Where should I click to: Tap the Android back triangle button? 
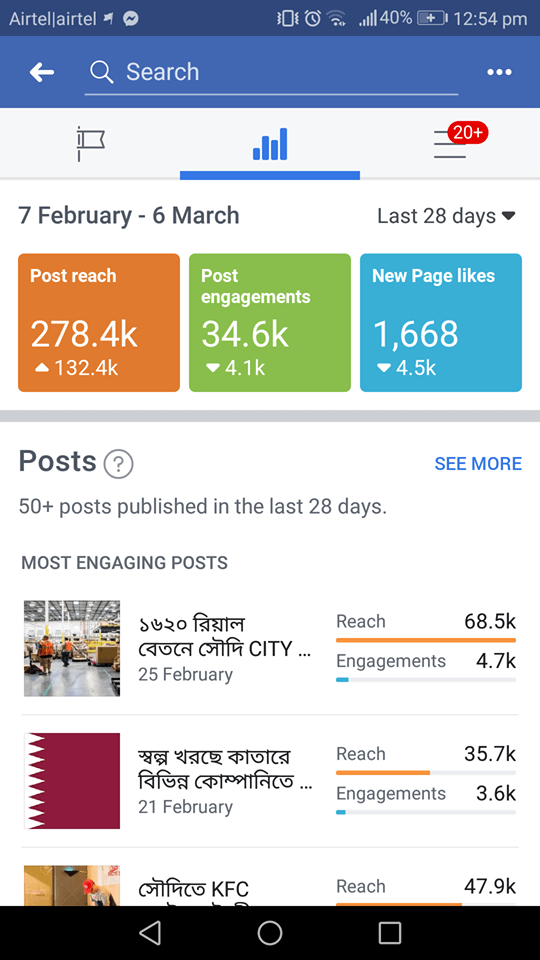point(150,933)
